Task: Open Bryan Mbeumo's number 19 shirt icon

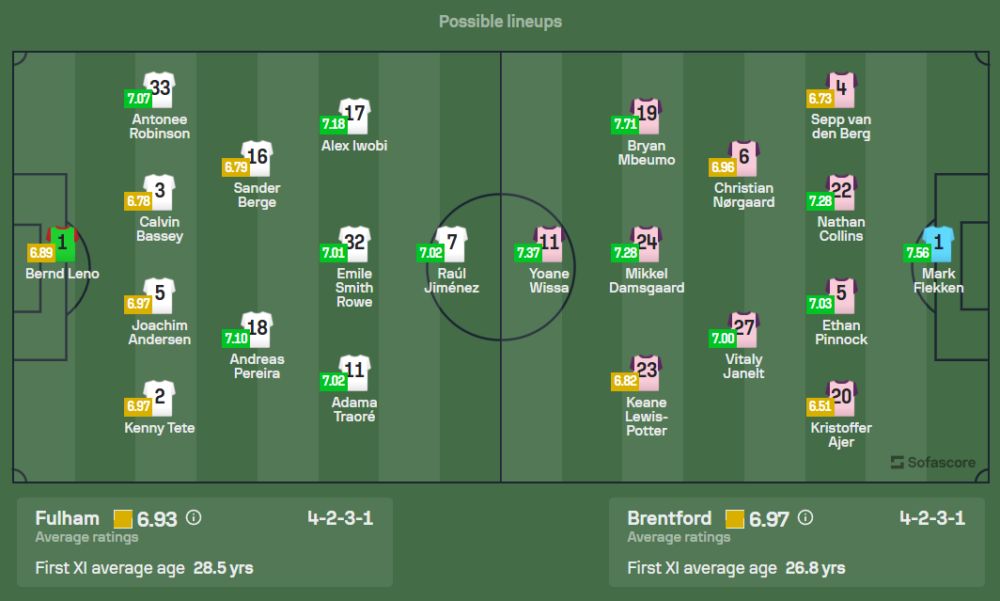Action: (647, 115)
